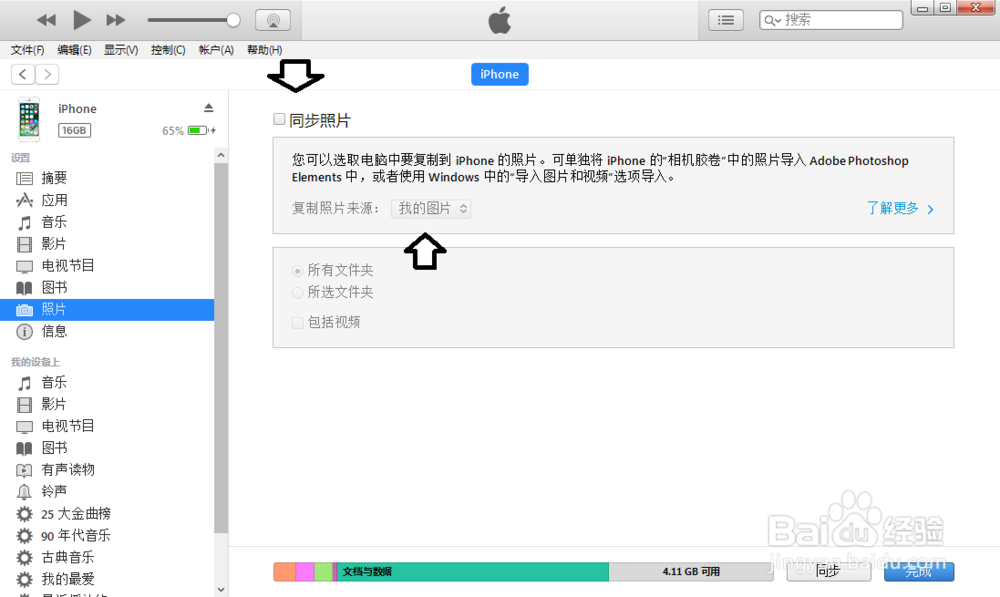This screenshot has width=1000, height=597.
Task: Open the 编辑(E) menu
Action: click(x=74, y=50)
